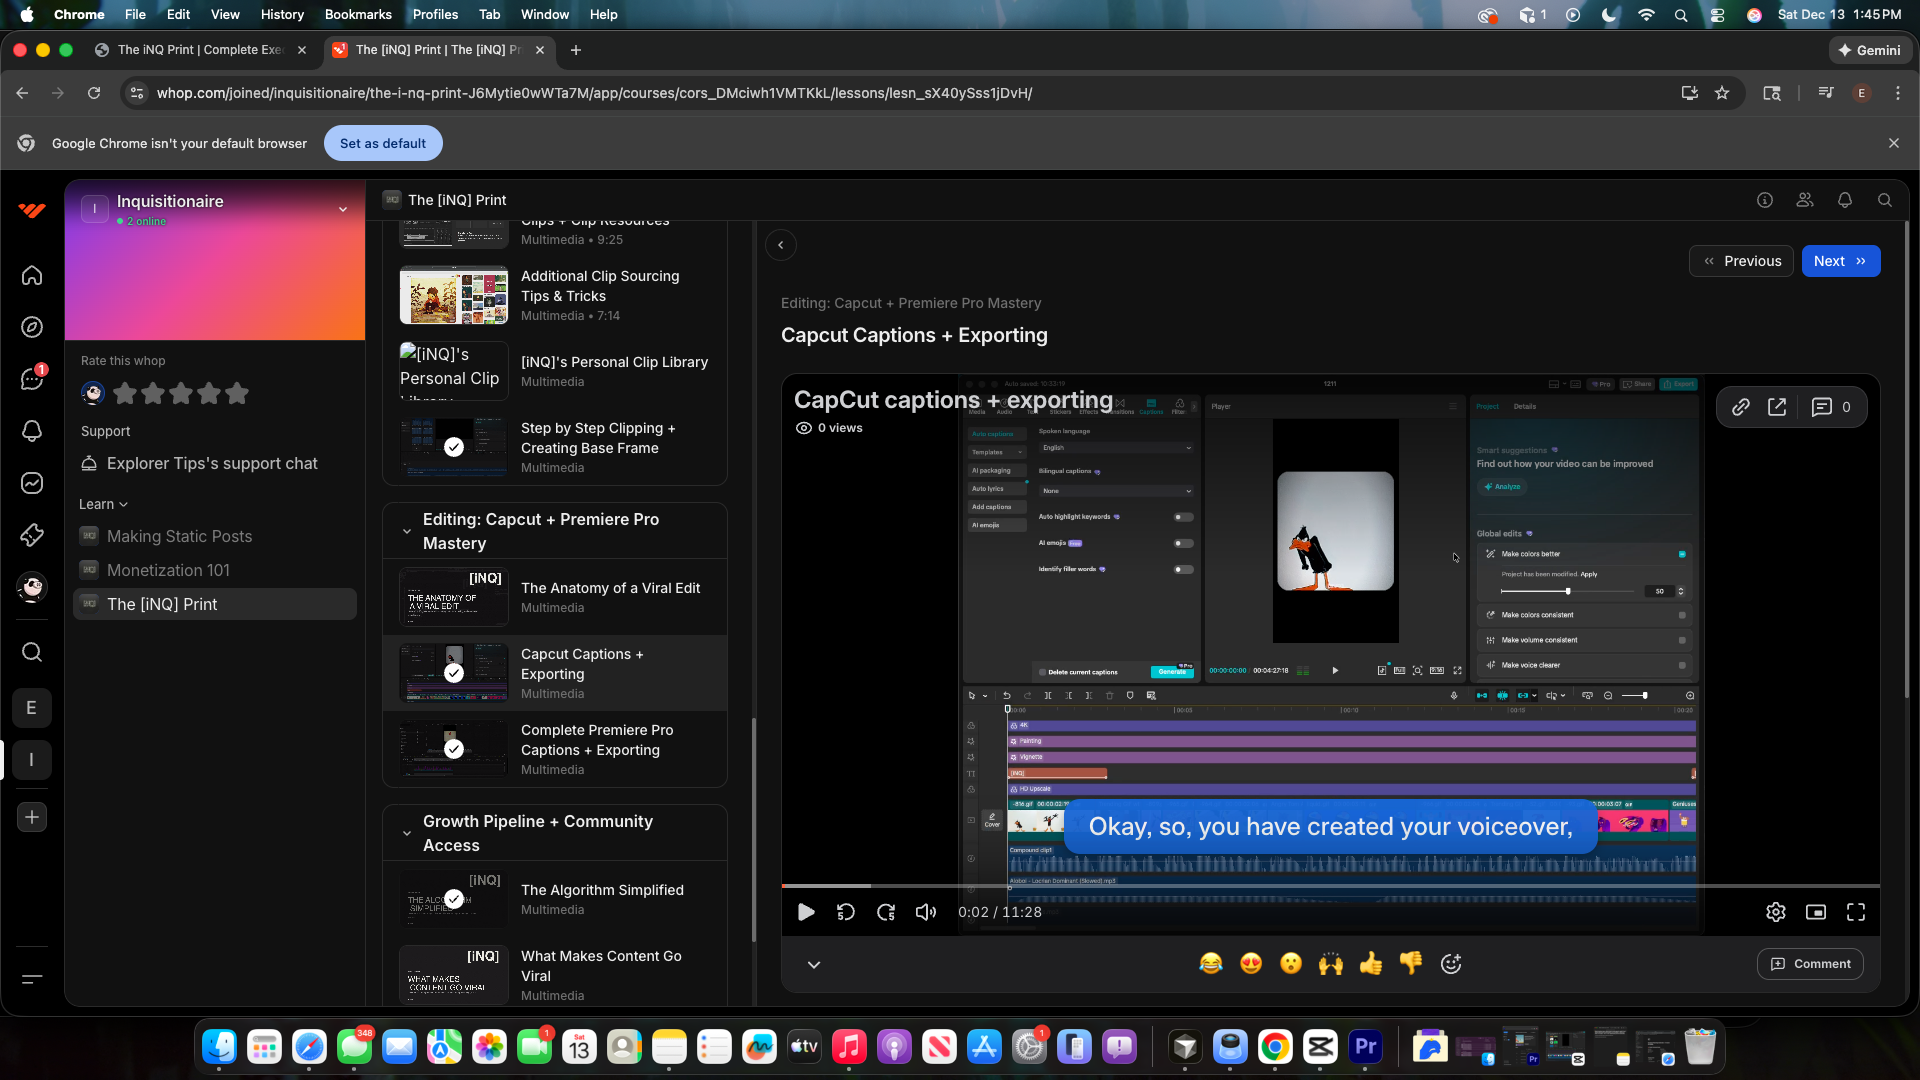Open the Bookmarks menu in menu bar
The height and width of the screenshot is (1080, 1920).
point(357,14)
